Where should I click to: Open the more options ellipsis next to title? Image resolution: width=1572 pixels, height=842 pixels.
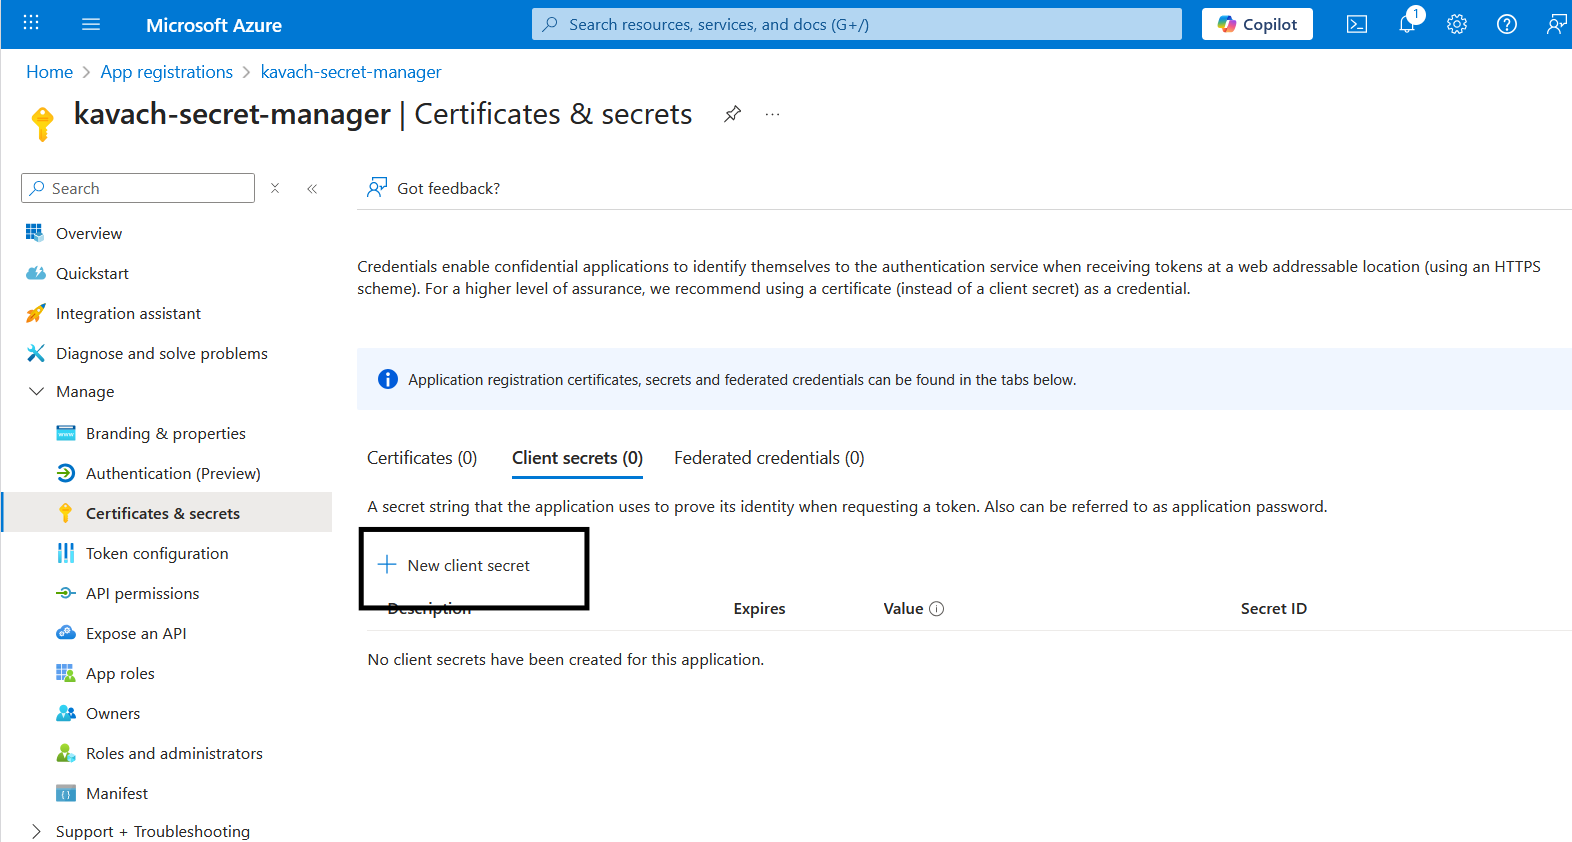coord(772,114)
